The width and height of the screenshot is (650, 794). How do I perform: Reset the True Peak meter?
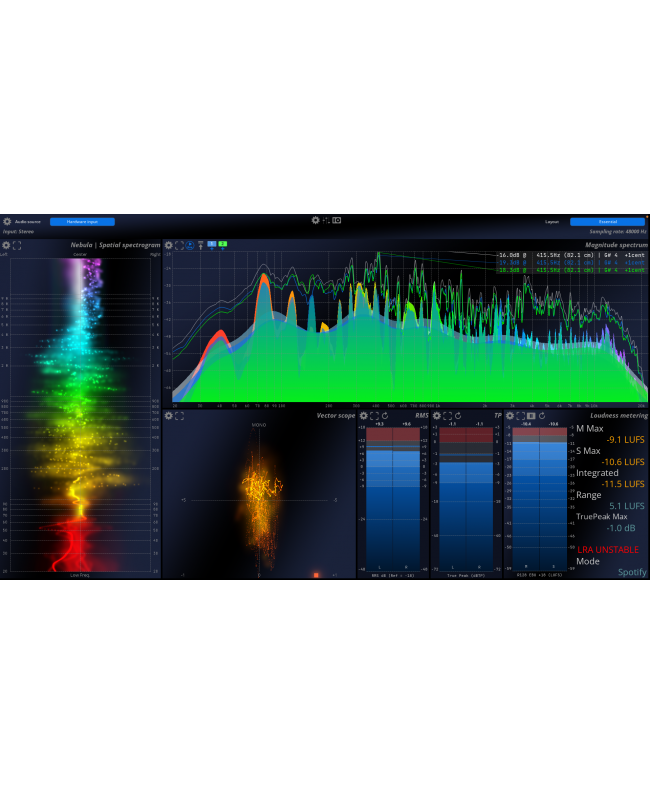point(458,416)
